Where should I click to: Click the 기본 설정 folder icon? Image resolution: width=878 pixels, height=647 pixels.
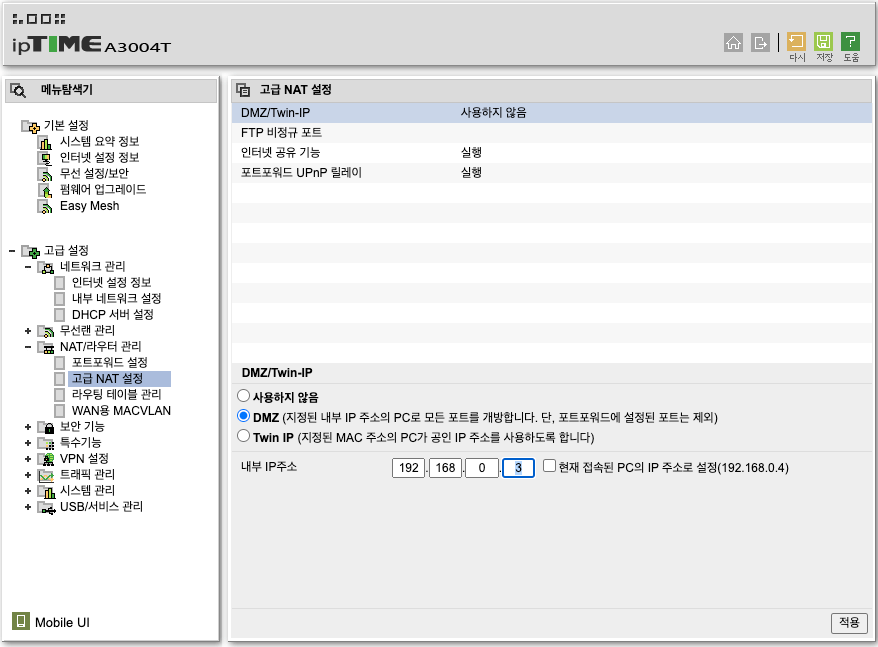30,126
